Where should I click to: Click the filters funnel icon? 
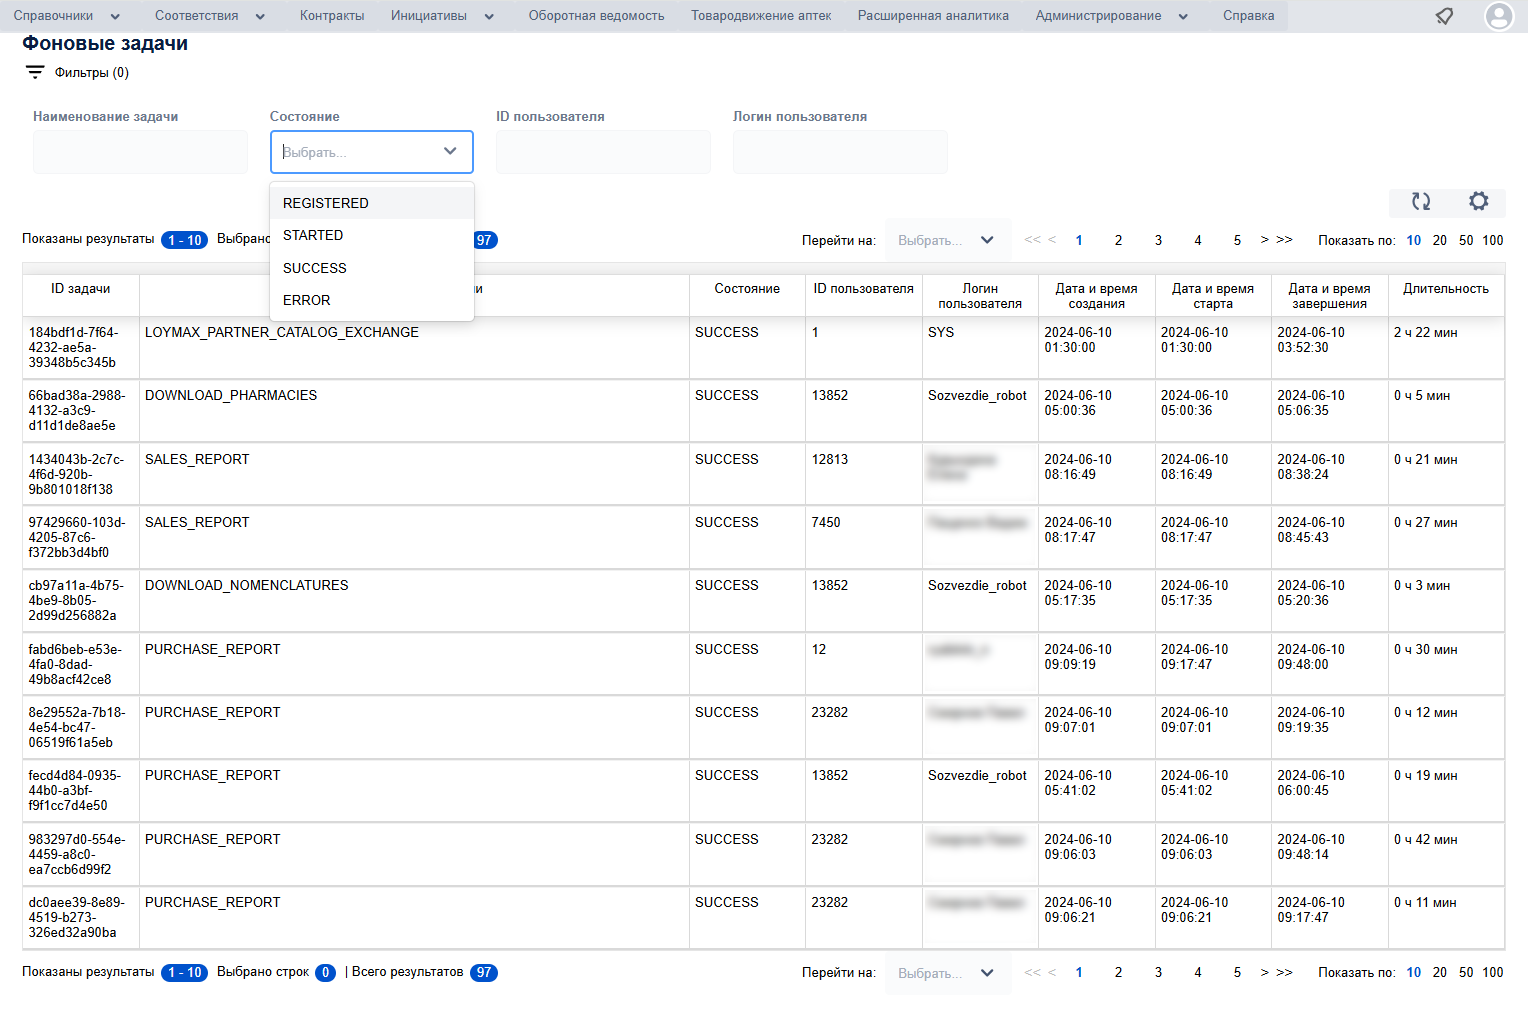tap(35, 72)
